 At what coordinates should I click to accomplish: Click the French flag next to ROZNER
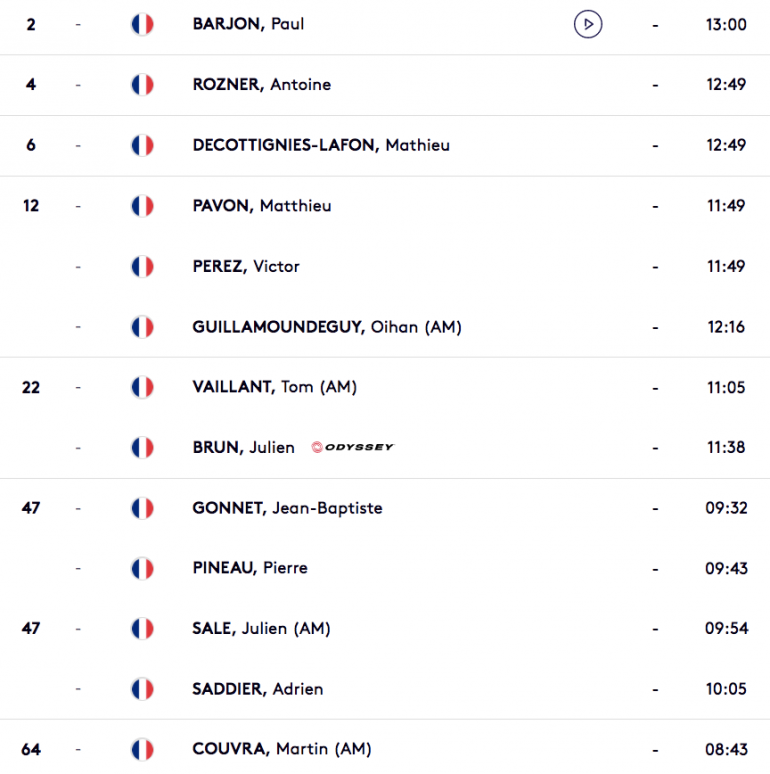tap(142, 84)
